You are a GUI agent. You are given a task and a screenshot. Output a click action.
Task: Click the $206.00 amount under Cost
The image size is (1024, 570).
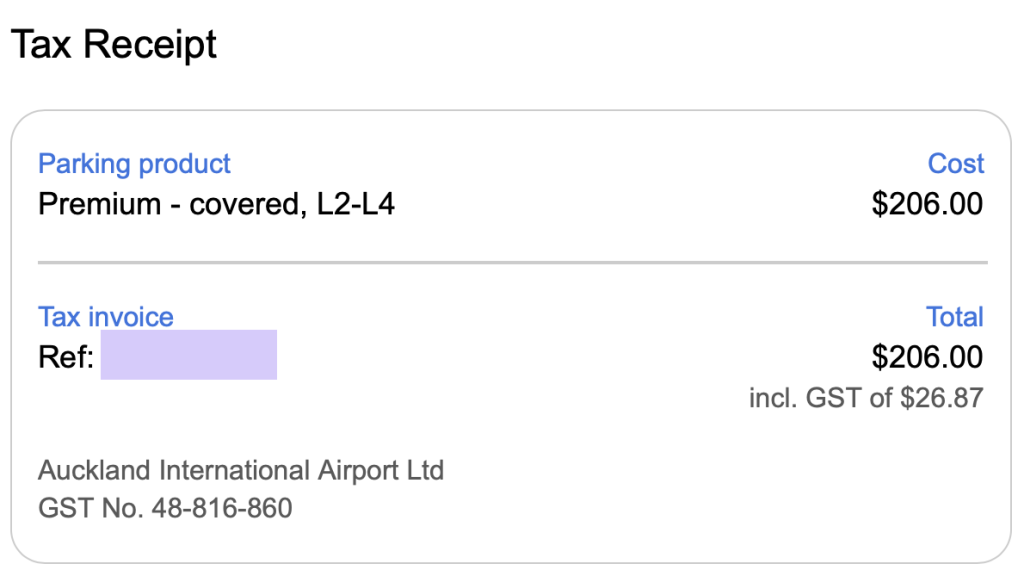click(927, 204)
